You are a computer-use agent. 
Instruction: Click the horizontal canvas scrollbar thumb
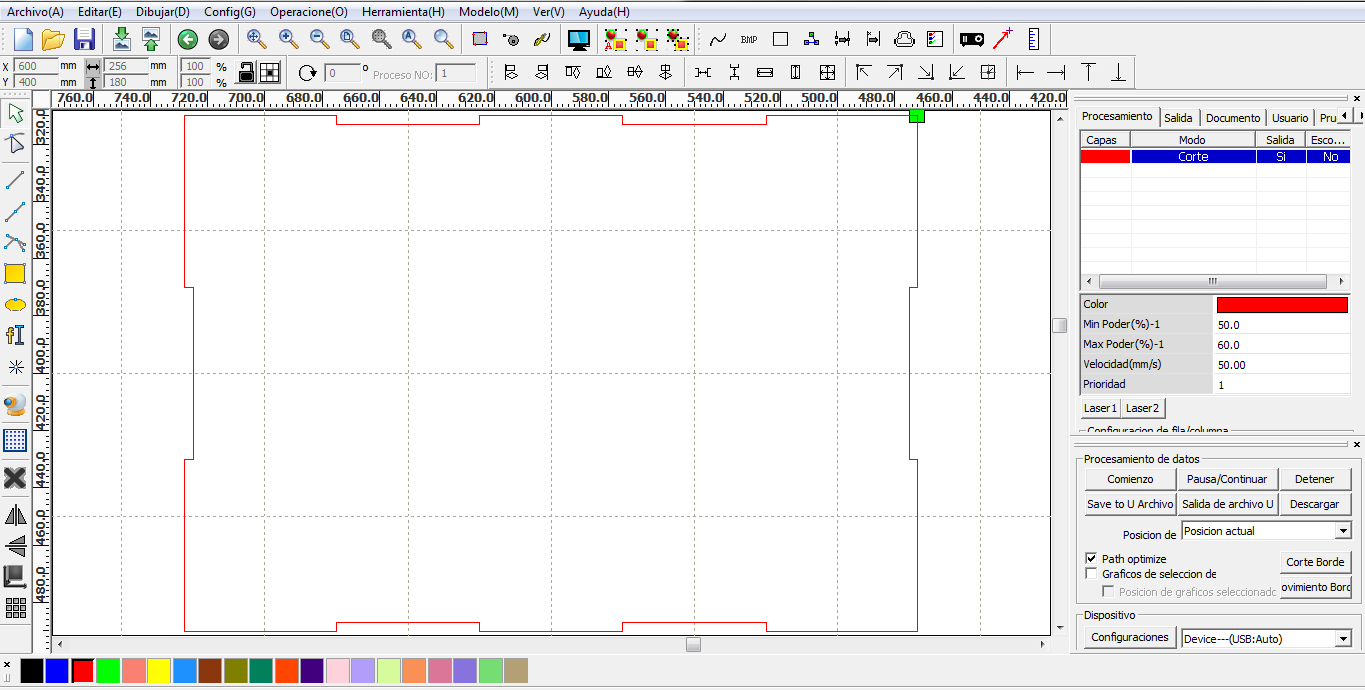[693, 645]
